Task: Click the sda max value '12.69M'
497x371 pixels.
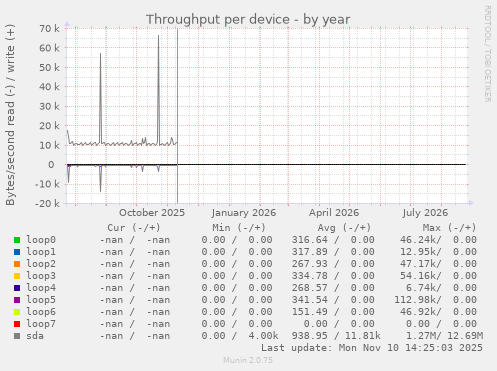Action: (465, 336)
